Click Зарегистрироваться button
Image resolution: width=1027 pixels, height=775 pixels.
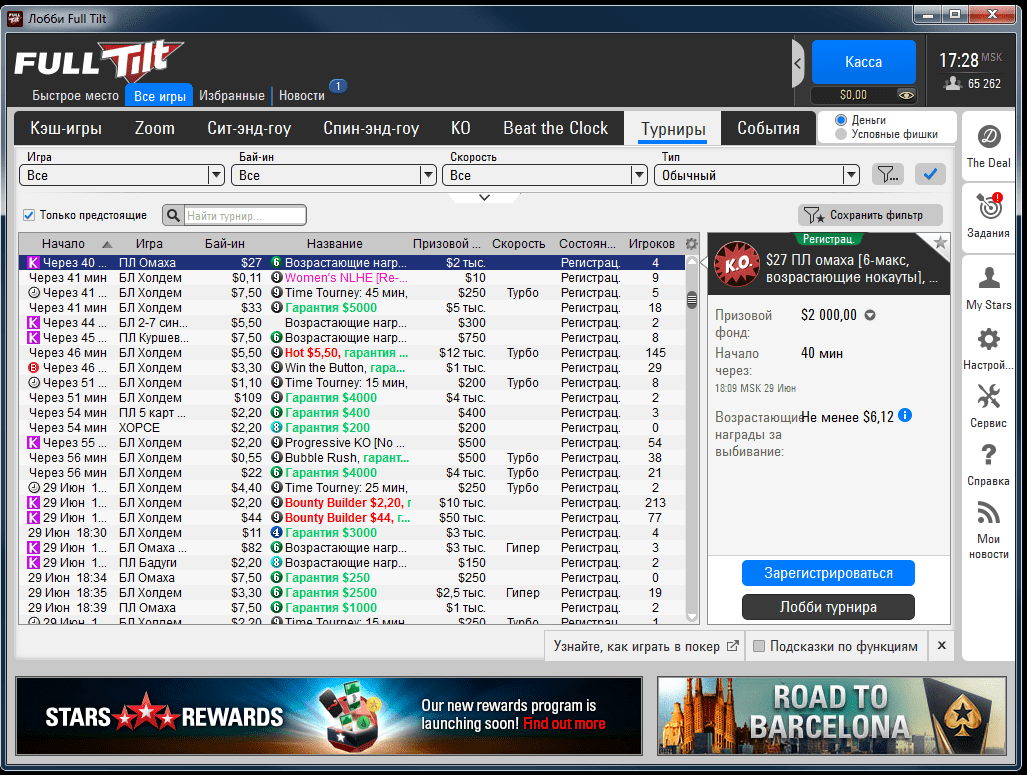828,573
